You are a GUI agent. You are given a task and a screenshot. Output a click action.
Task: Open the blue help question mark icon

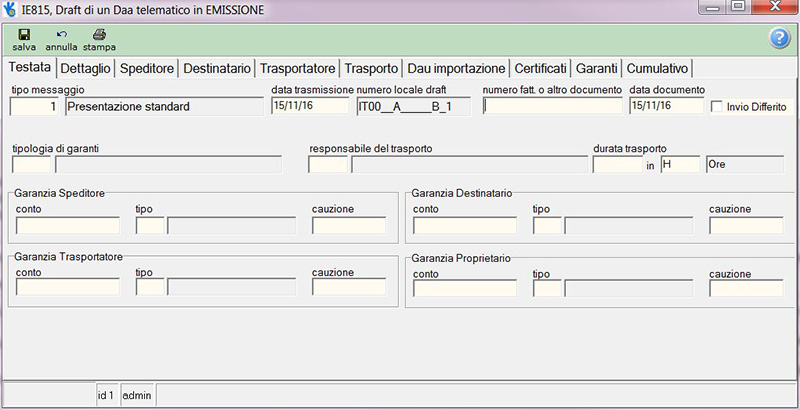pos(779,39)
